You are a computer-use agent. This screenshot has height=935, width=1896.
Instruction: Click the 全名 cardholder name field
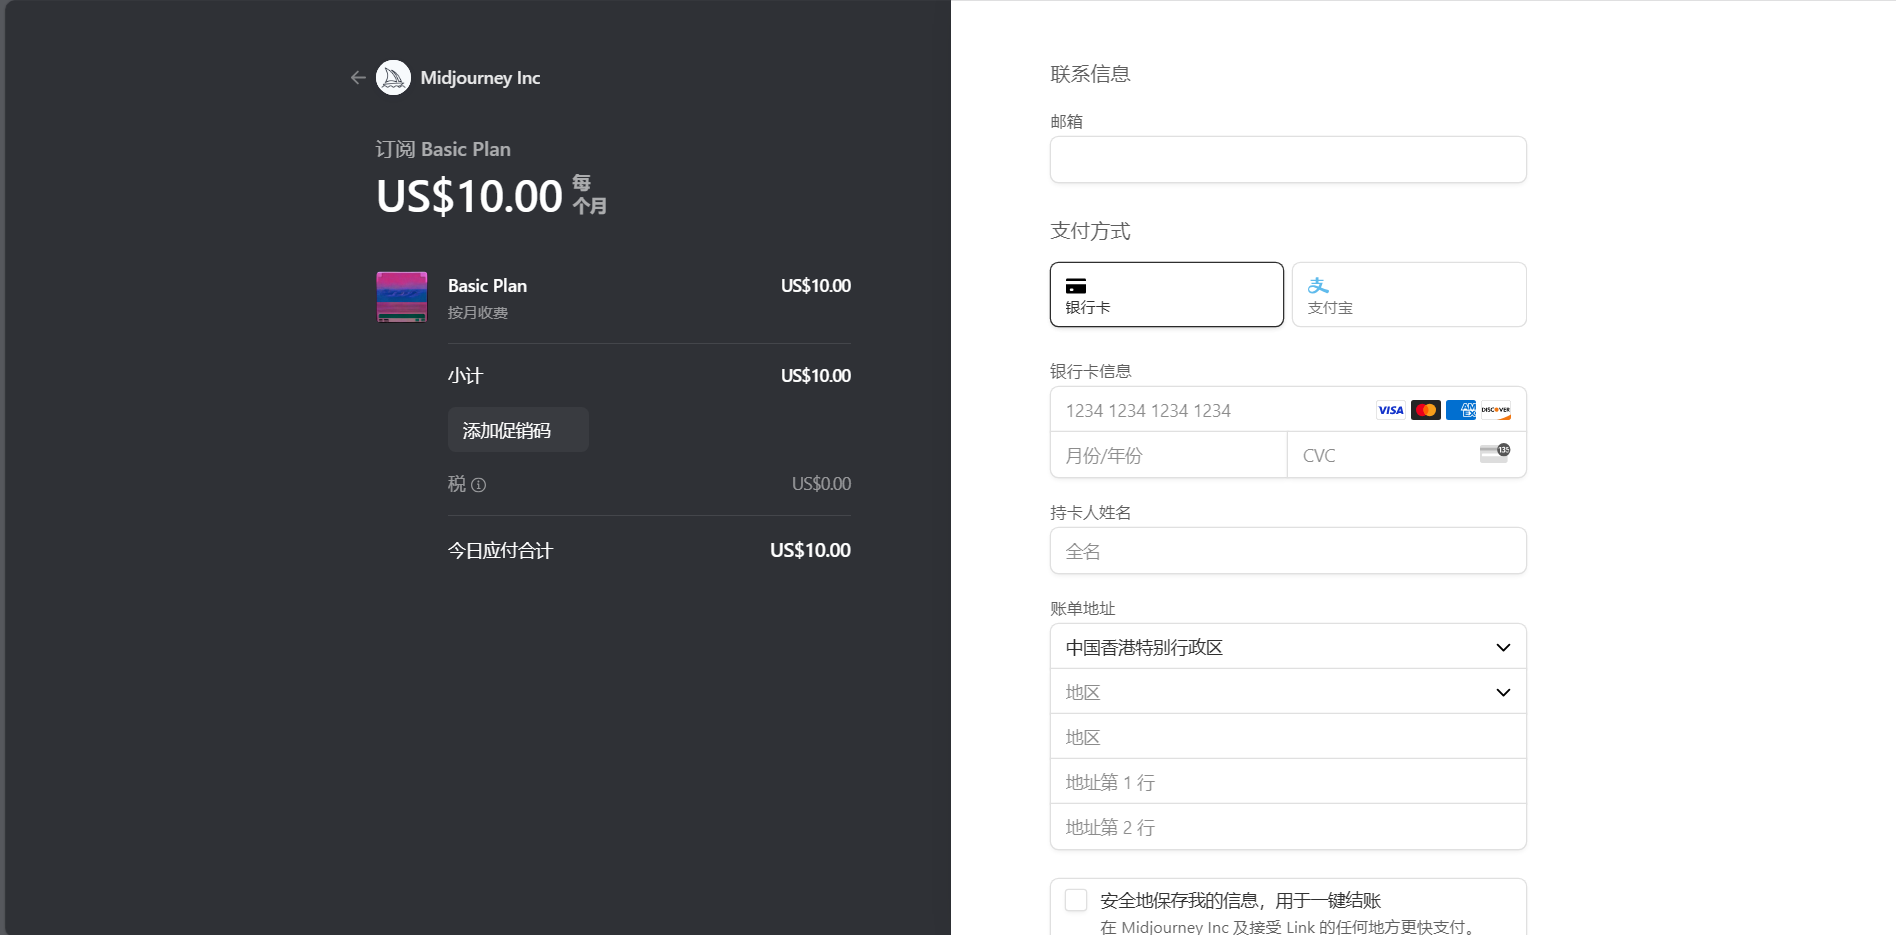coord(1288,551)
